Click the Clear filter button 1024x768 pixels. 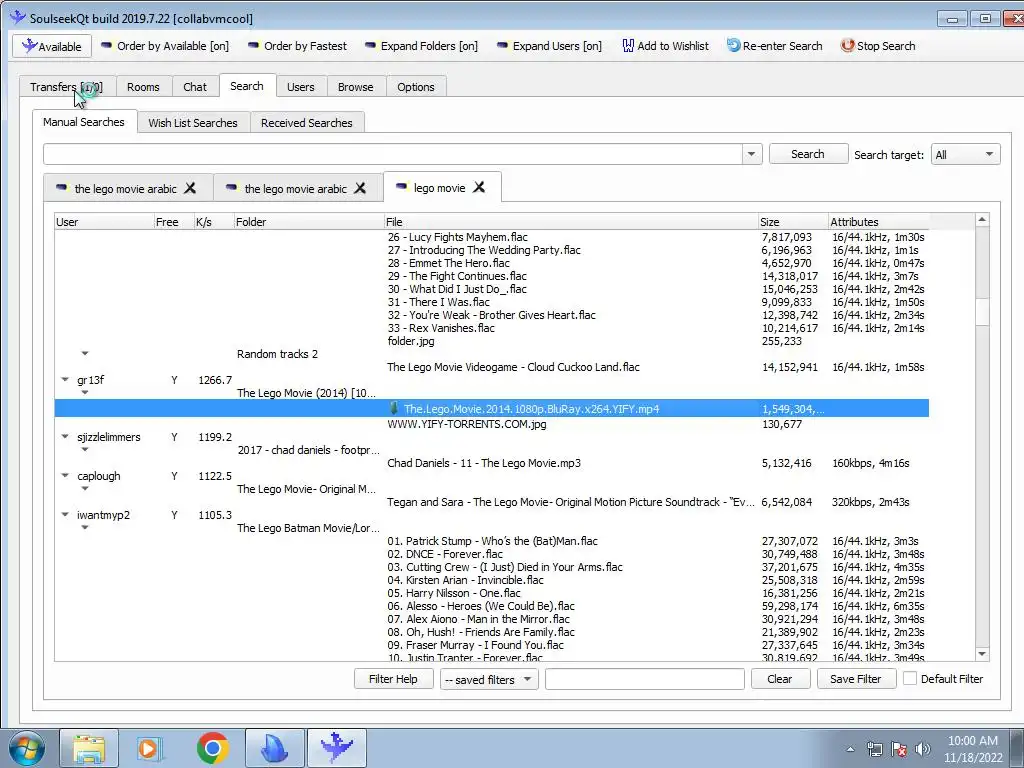point(780,679)
